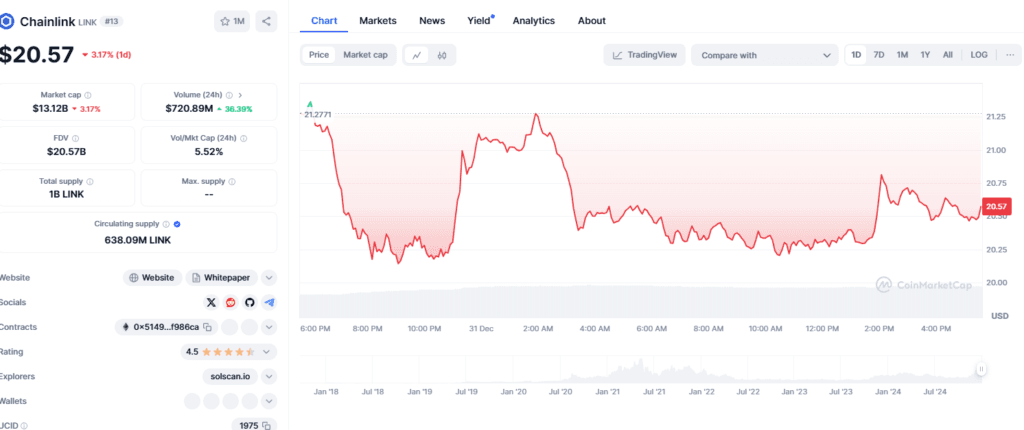The image size is (1024, 430).
Task: Toggle the LOG scale option
Action: 979,55
